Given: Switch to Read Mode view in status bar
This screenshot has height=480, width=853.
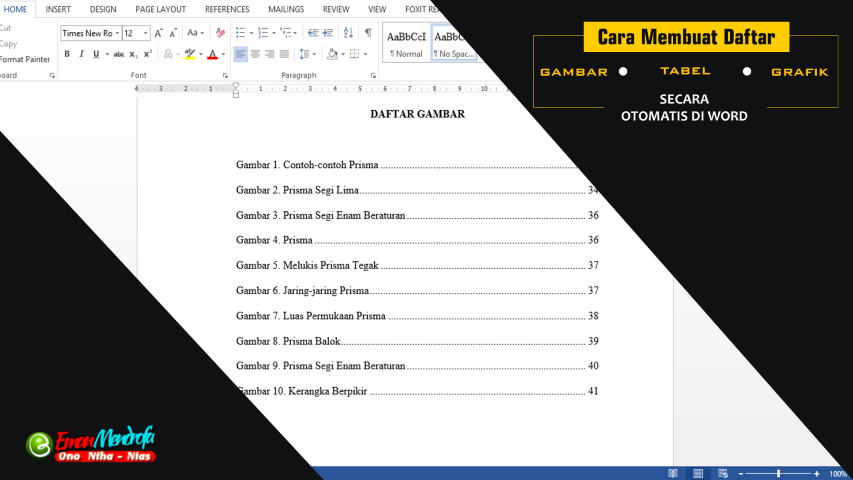Looking at the screenshot, I should click(x=673, y=473).
